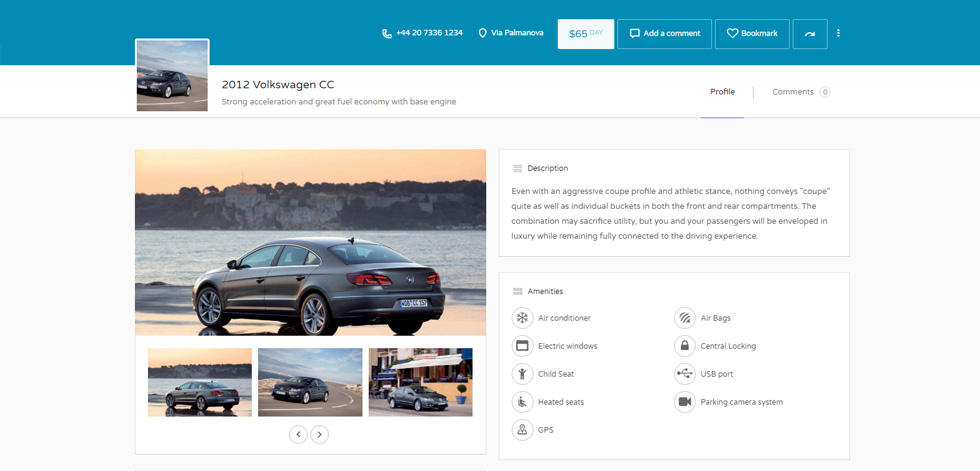Viewport: 980px width, 471px height.
Task: Click the Parking camera system label
Action: tap(742, 402)
